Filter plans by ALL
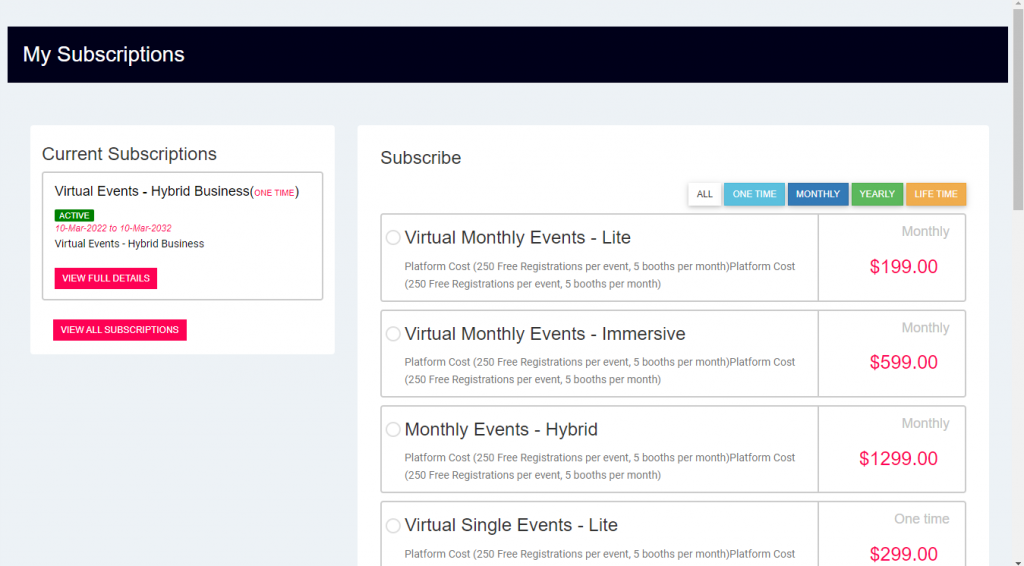The width and height of the screenshot is (1024, 566). coord(704,194)
